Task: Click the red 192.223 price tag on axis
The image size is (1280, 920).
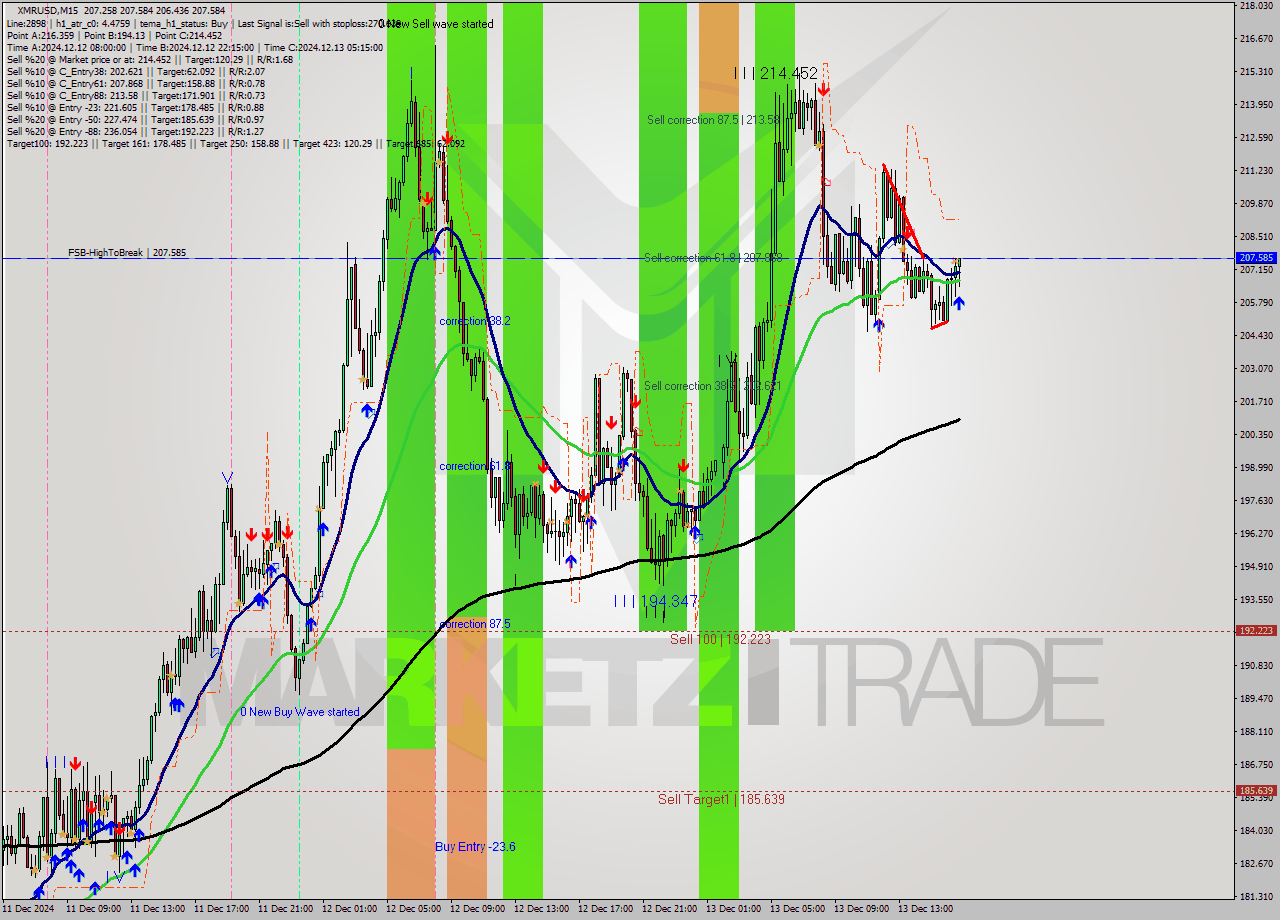Action: click(1257, 631)
